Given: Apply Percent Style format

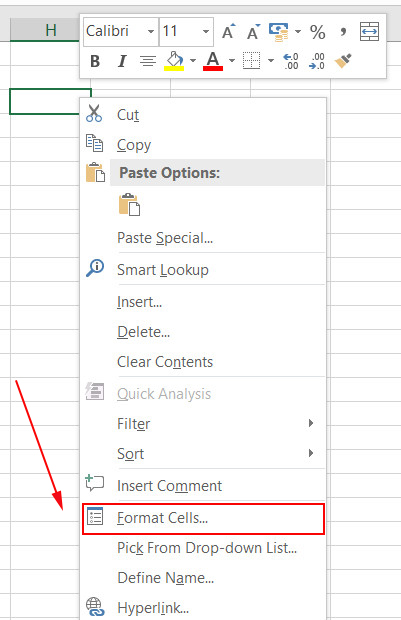Looking at the screenshot, I should tap(318, 32).
